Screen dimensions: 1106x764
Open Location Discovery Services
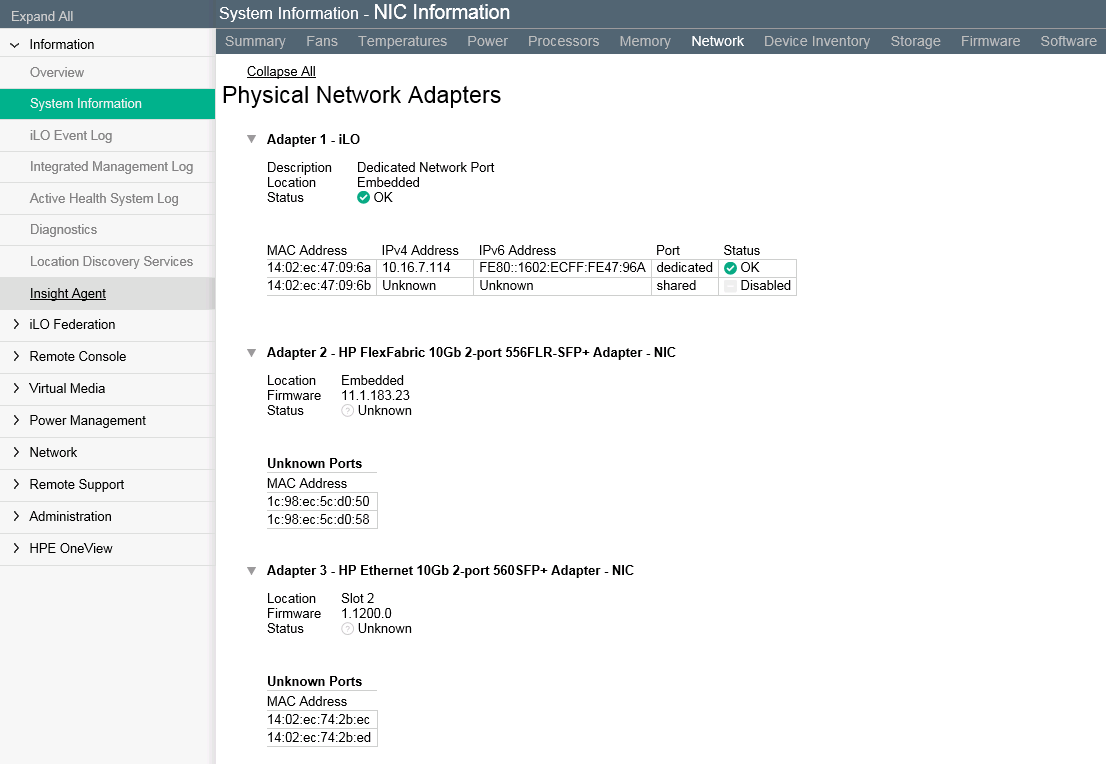111,261
